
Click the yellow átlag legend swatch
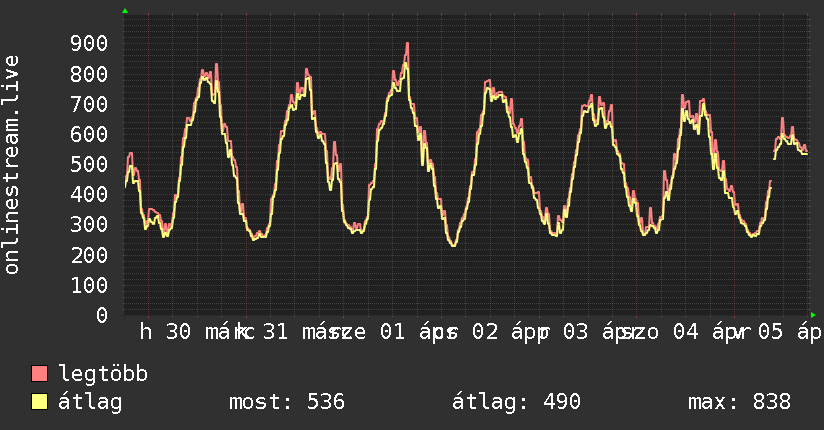pos(39,402)
